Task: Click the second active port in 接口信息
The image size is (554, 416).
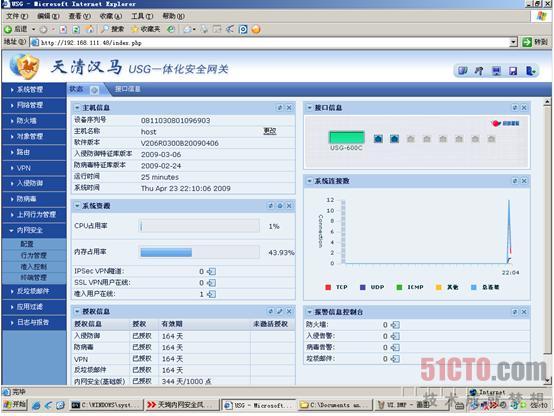Action: tap(394, 139)
